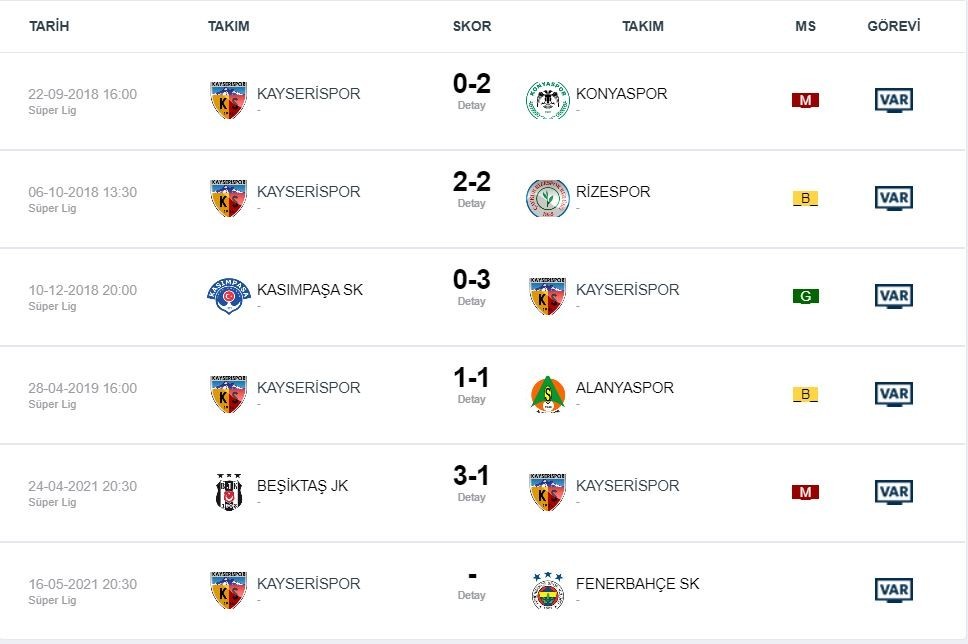
Task: Click the Fenerbahçe SK club logo
Action: [x=547, y=590]
